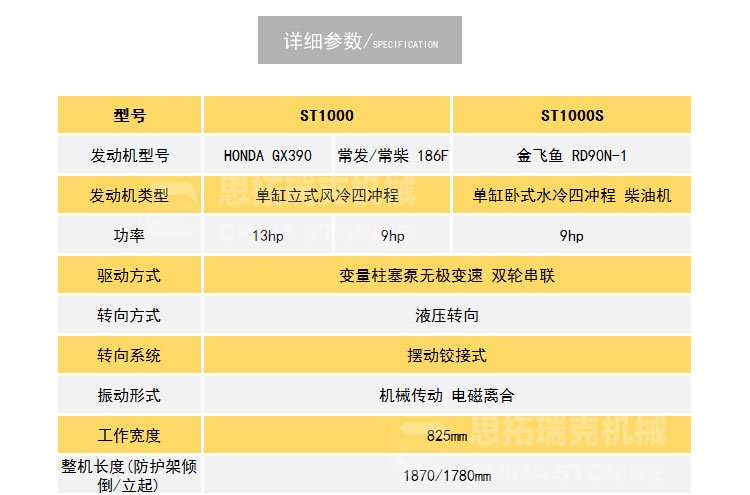The width and height of the screenshot is (750, 495).
Task: Click the ST1000 column header
Action: coord(326,115)
